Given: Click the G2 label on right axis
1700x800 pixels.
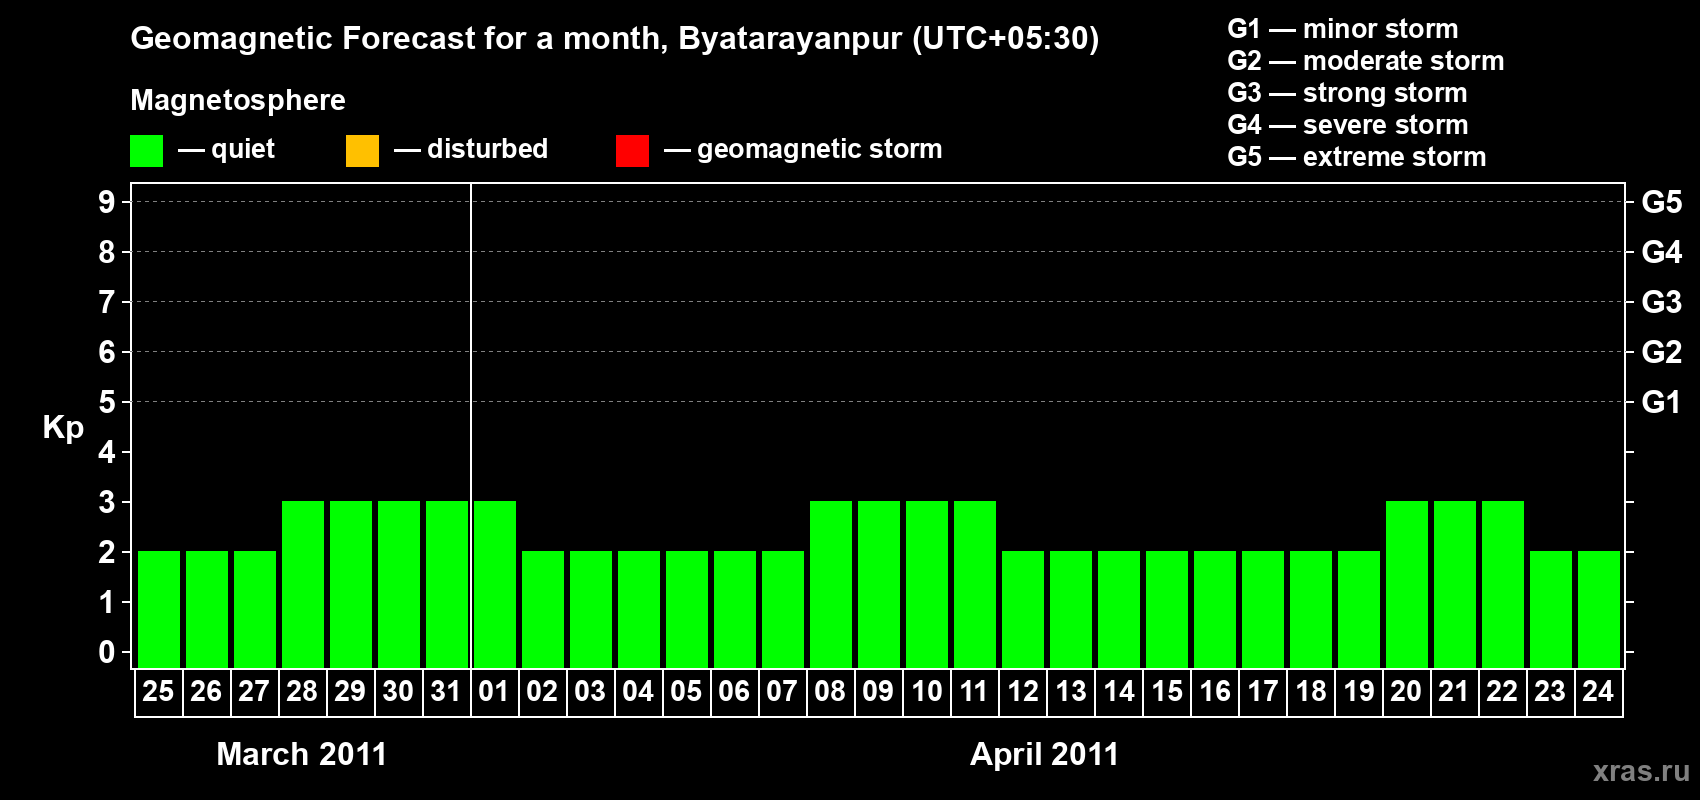Looking at the screenshot, I should tap(1661, 352).
